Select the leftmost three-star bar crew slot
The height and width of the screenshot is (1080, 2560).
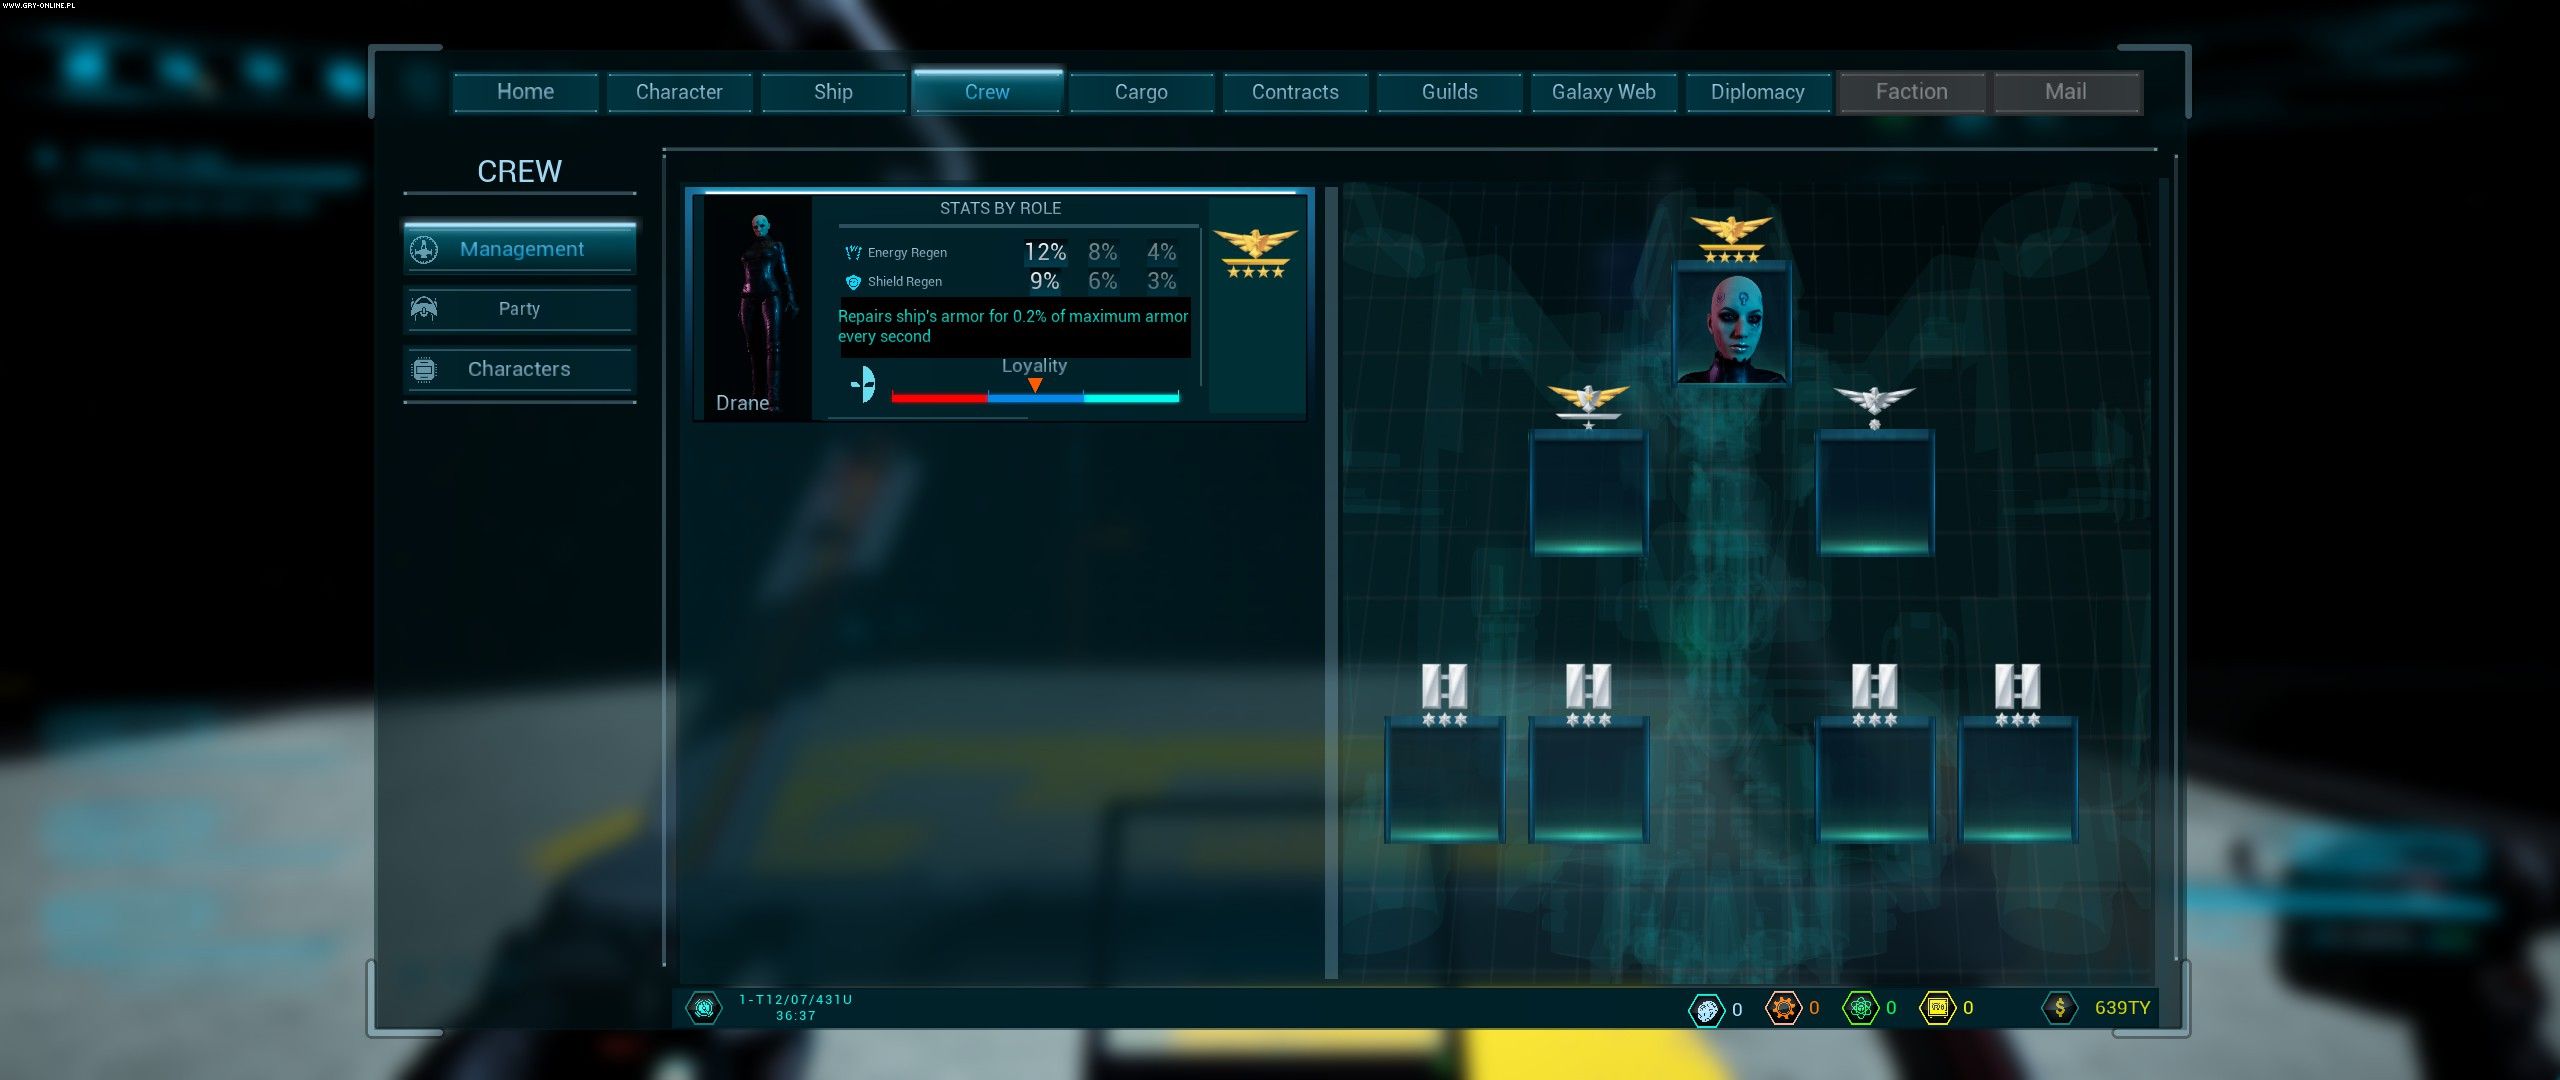[x=1444, y=778]
